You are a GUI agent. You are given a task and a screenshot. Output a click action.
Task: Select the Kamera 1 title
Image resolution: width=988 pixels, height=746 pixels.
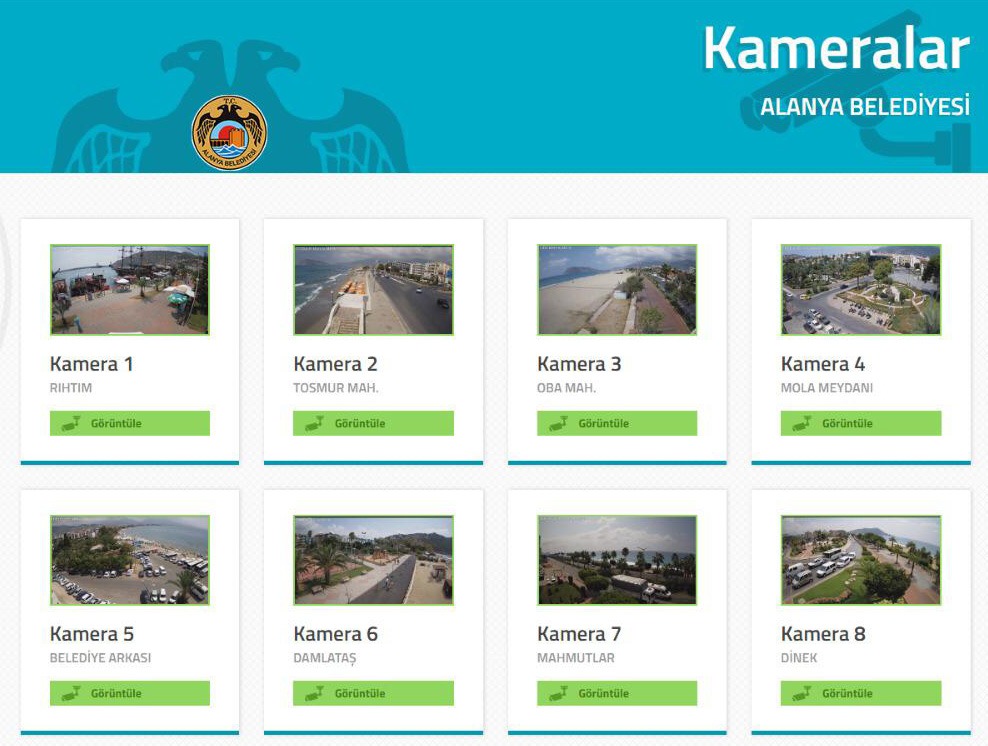coord(91,364)
